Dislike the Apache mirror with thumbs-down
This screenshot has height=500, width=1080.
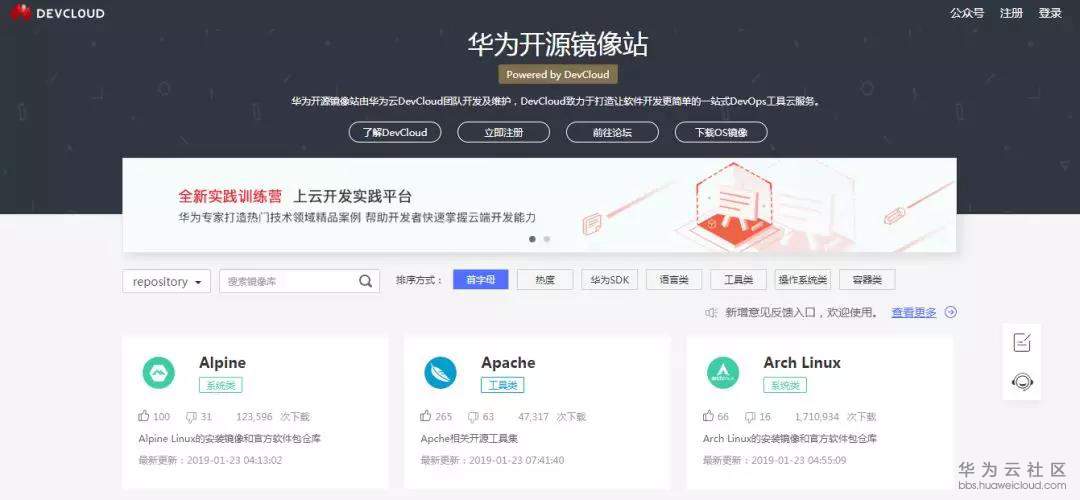coord(473,417)
